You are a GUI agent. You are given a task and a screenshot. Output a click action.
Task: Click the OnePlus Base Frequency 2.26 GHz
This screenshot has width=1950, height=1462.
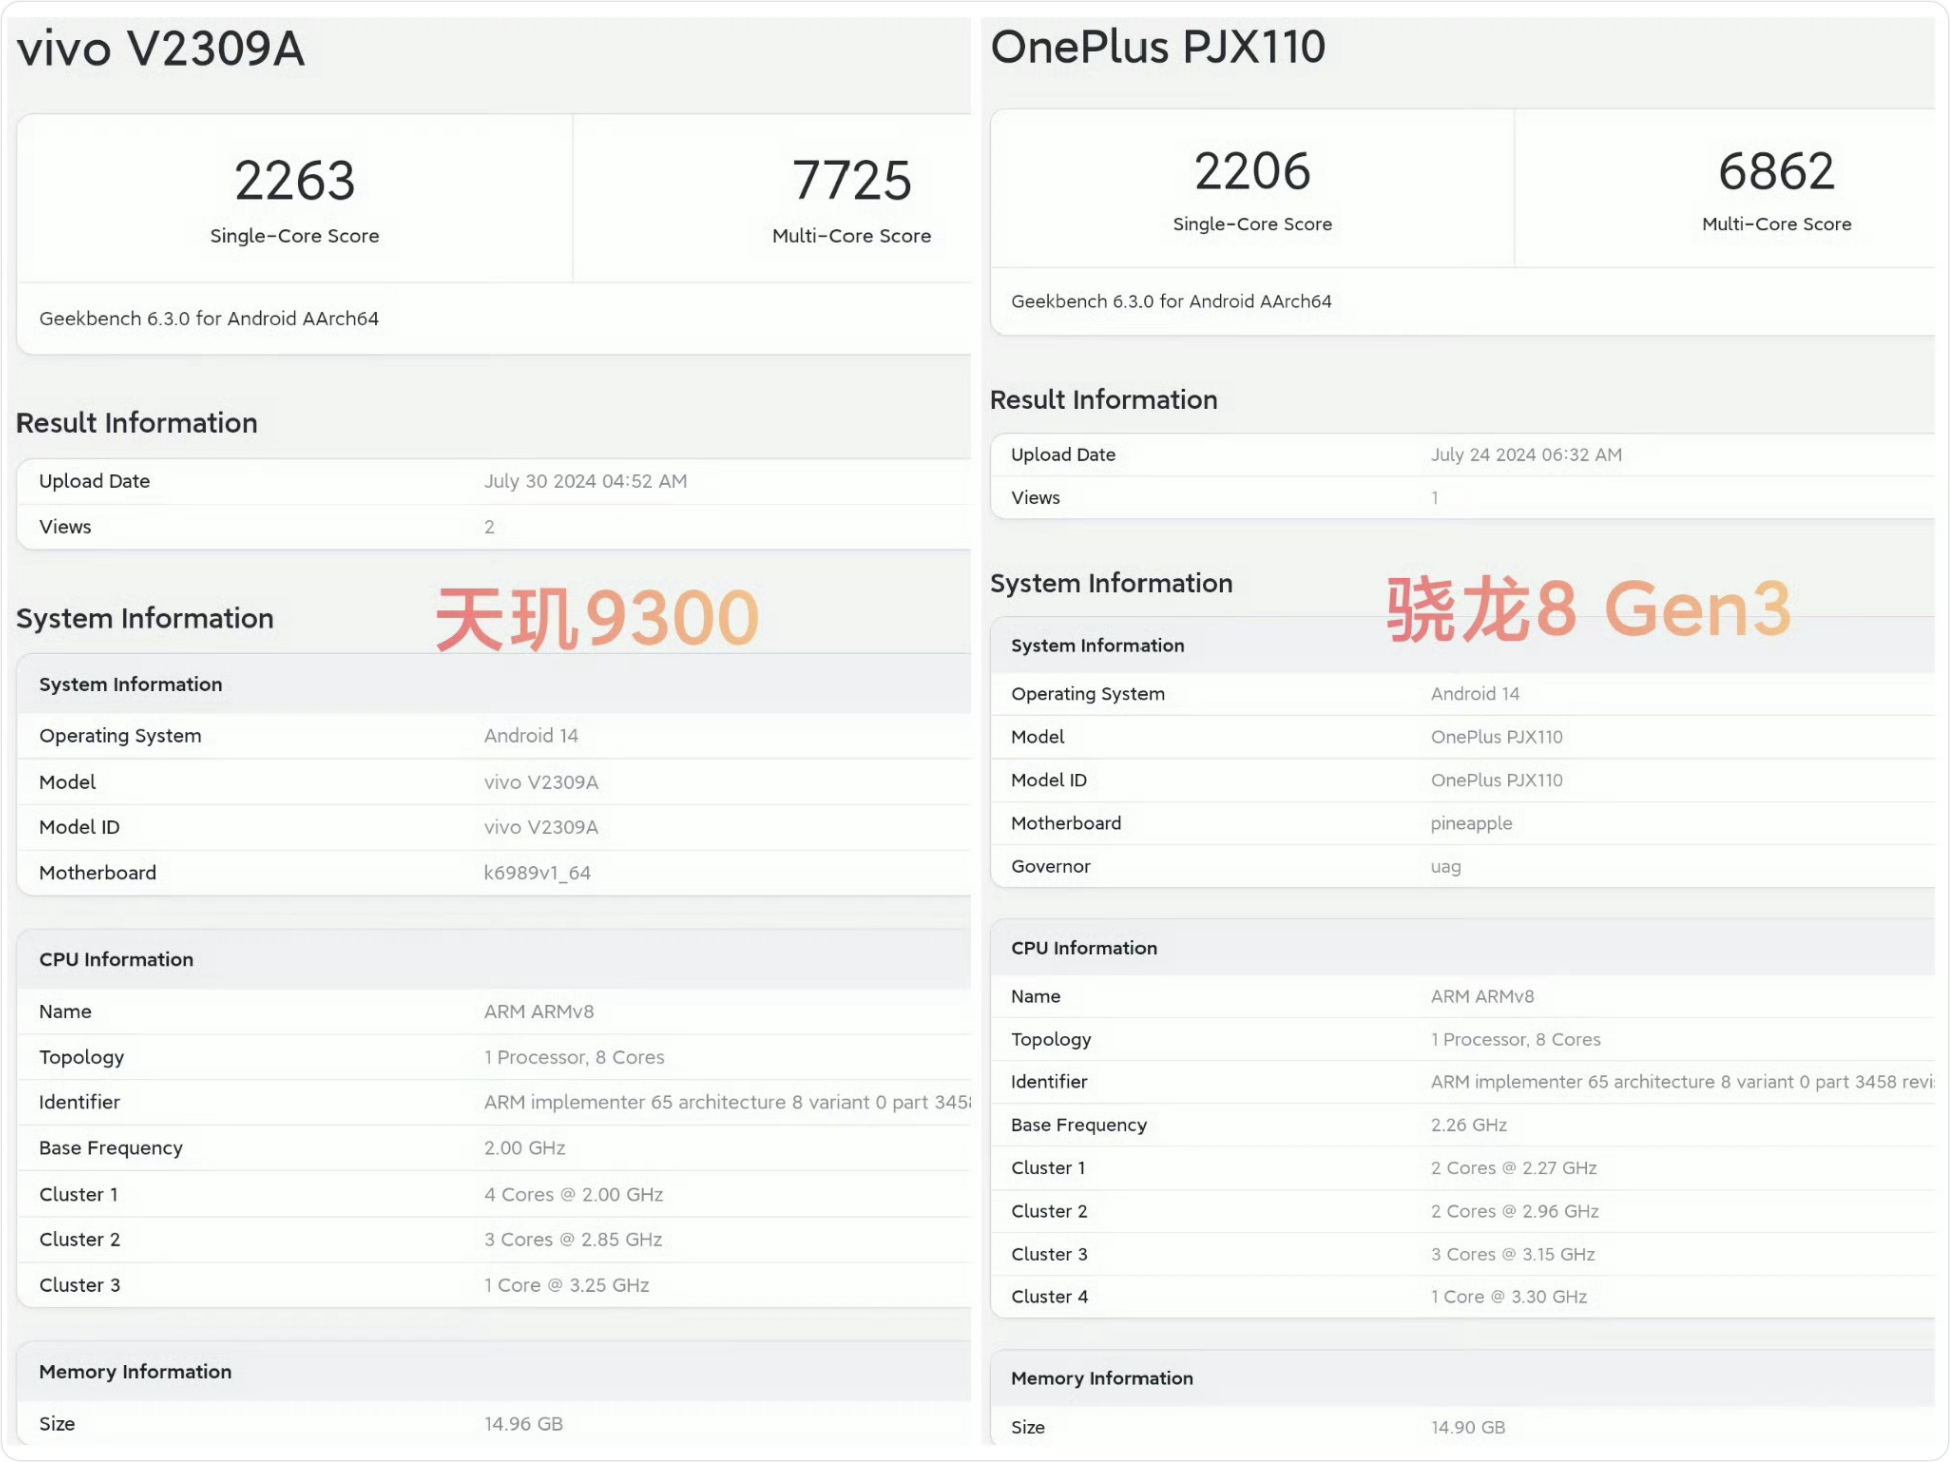[1468, 1125]
